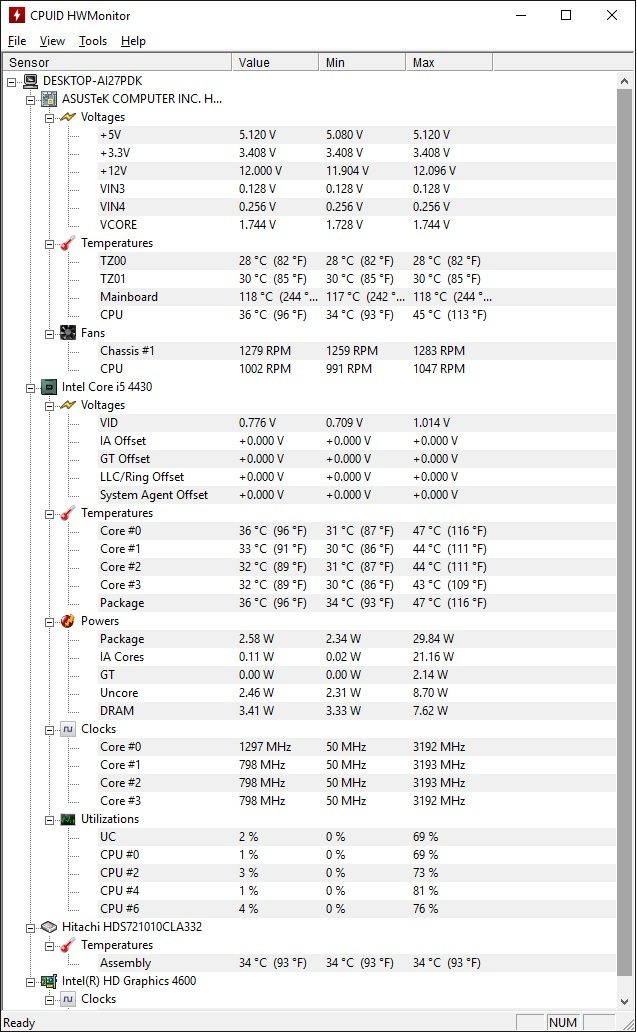This screenshot has width=637, height=1032.
Task: Select the DESKTOP-AI27PDK computer icon
Action: [x=30, y=81]
